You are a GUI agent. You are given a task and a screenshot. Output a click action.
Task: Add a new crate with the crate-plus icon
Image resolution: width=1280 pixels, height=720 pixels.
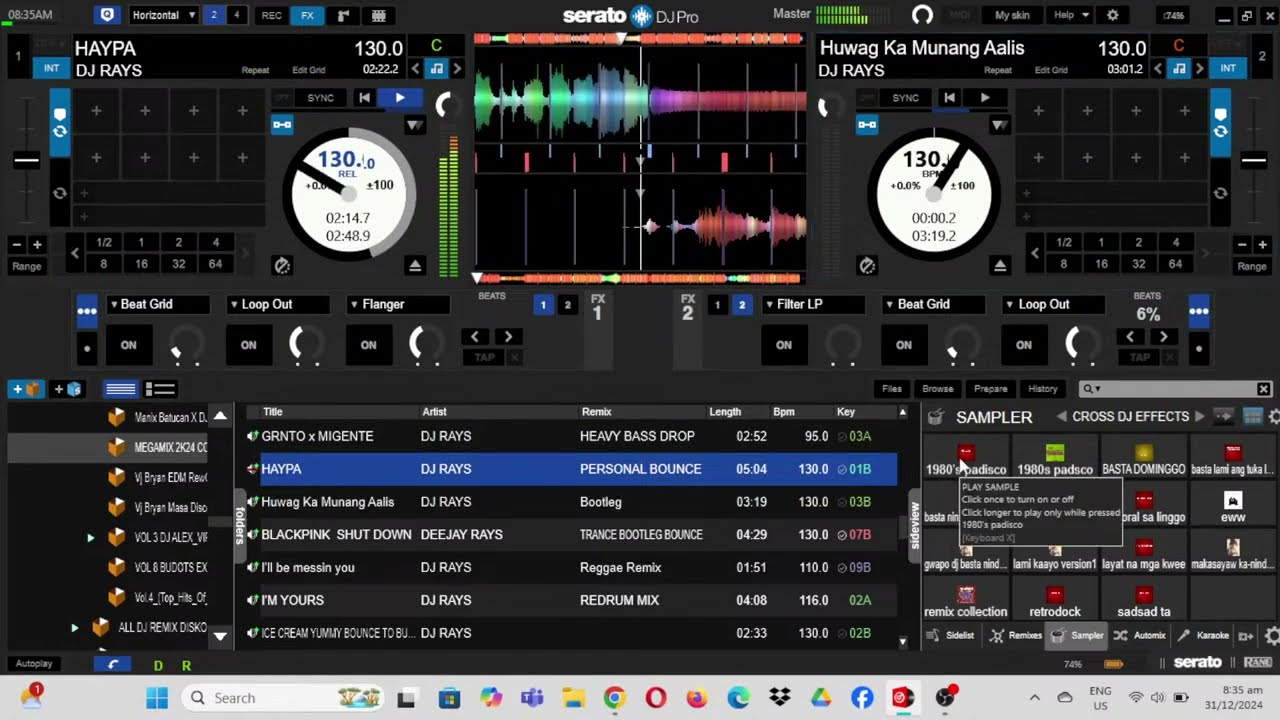click(x=26, y=389)
